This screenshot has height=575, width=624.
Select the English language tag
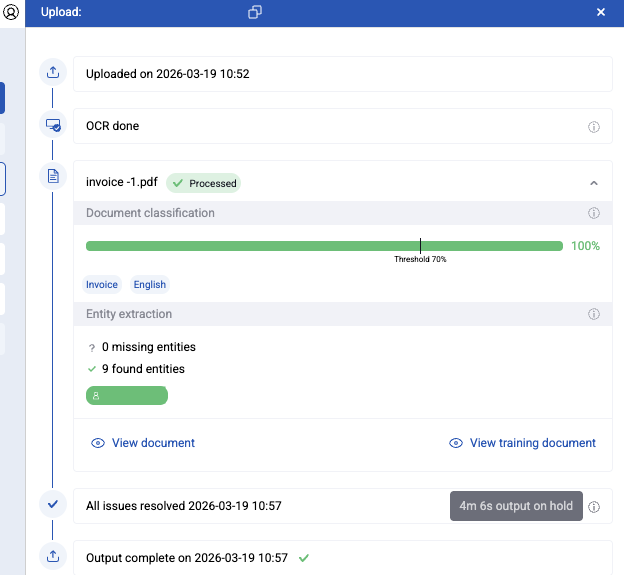pyautogui.click(x=150, y=285)
